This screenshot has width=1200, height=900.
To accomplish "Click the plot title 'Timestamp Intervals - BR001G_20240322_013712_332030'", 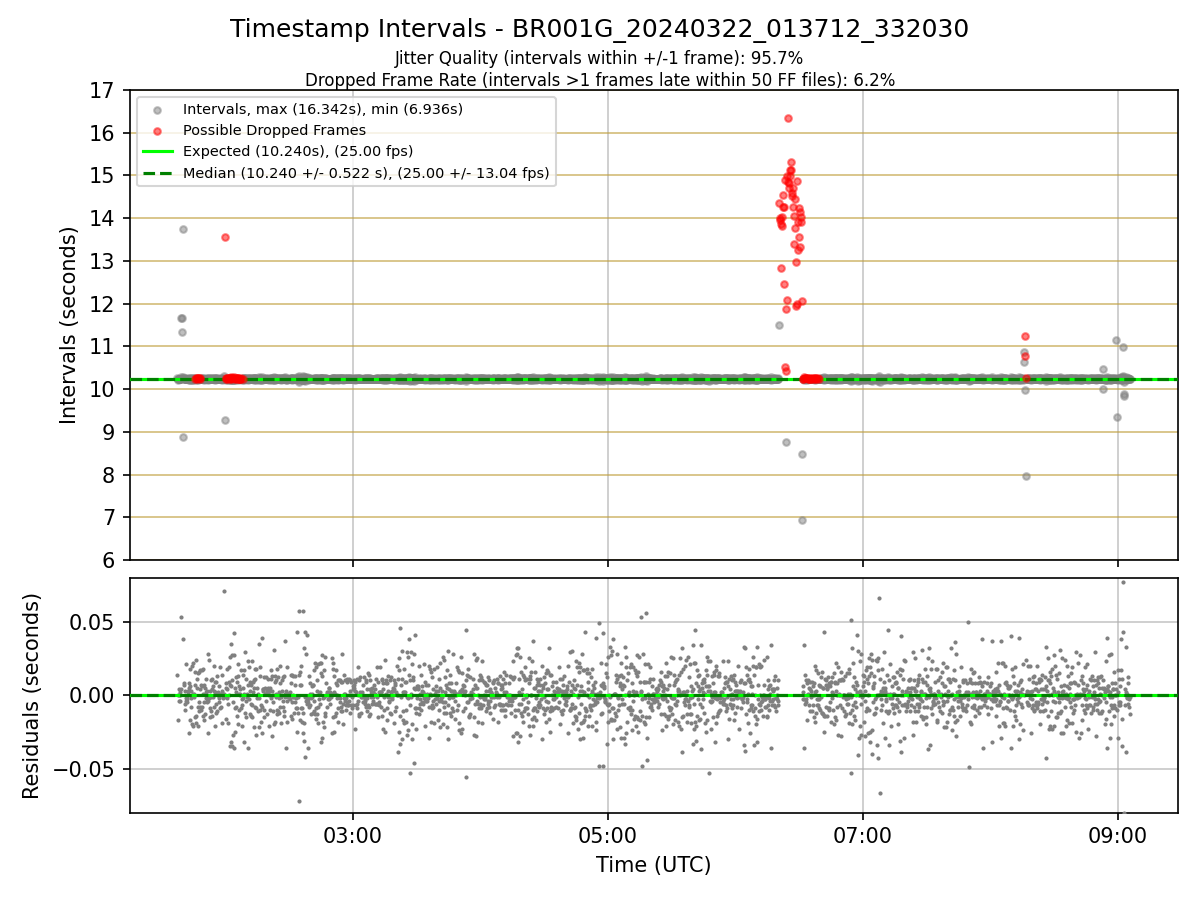I will coord(599,29).
